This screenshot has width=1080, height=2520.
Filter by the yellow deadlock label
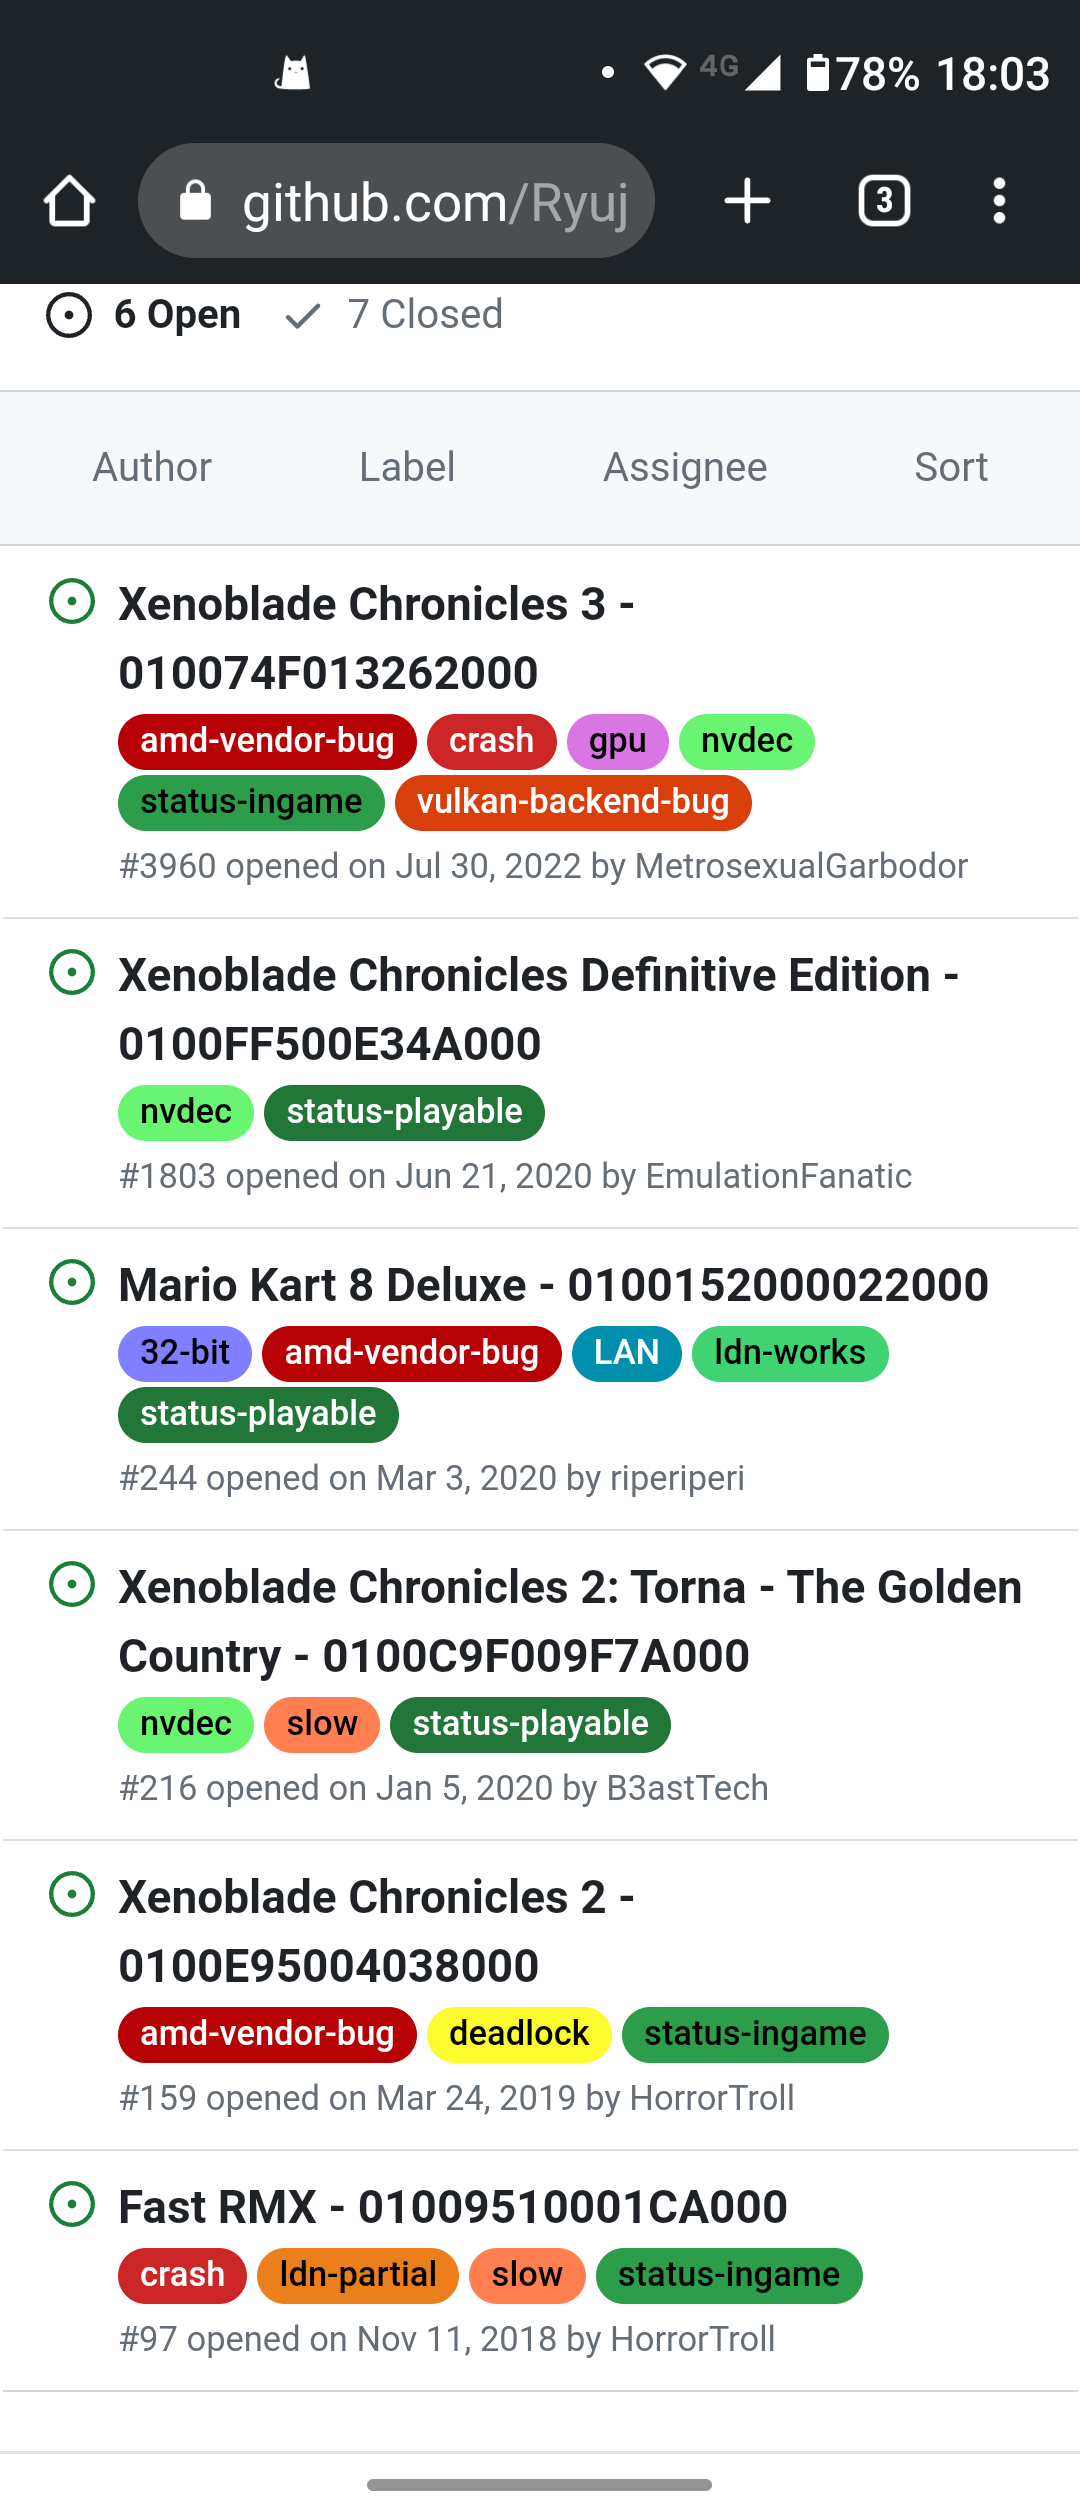pyautogui.click(x=519, y=2034)
